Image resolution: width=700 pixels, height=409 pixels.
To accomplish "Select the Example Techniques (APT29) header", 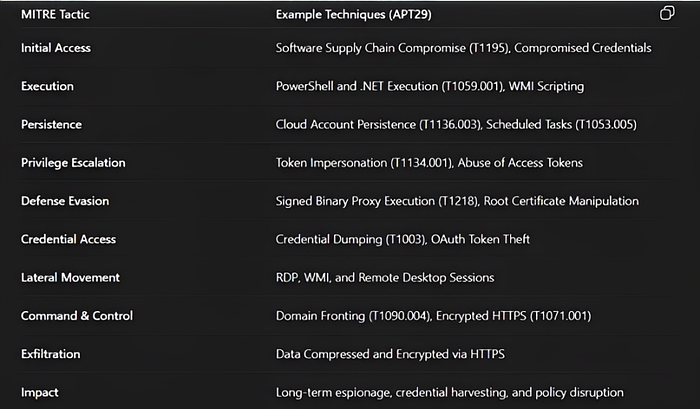I will (354, 14).
